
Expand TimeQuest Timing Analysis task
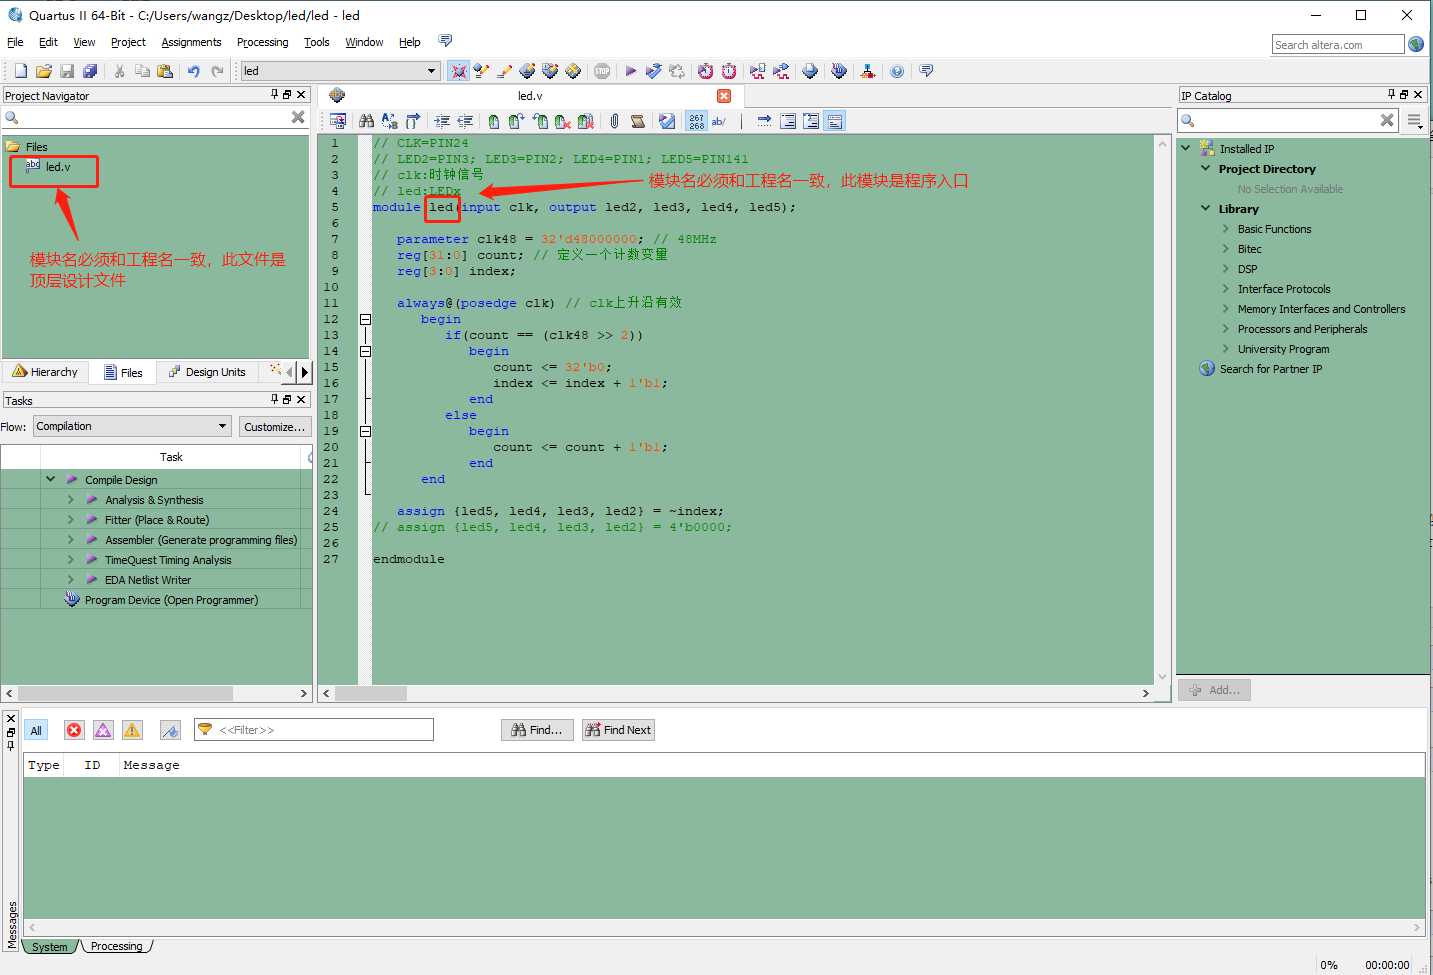(x=70, y=559)
